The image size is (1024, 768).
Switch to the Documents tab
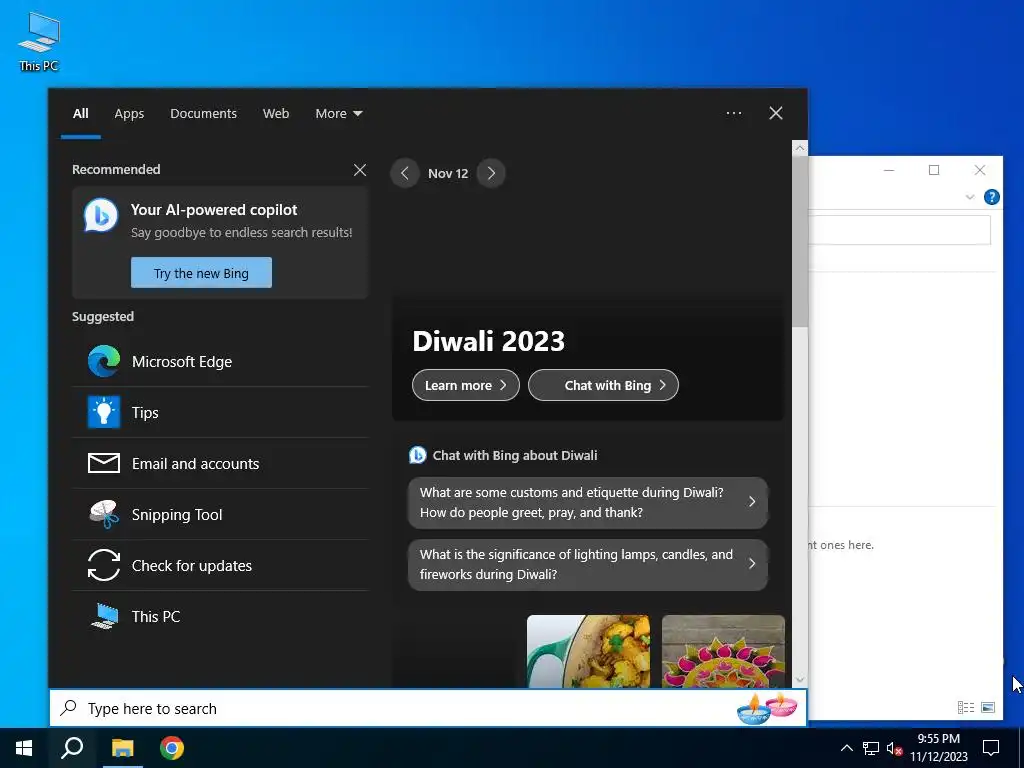click(x=203, y=114)
